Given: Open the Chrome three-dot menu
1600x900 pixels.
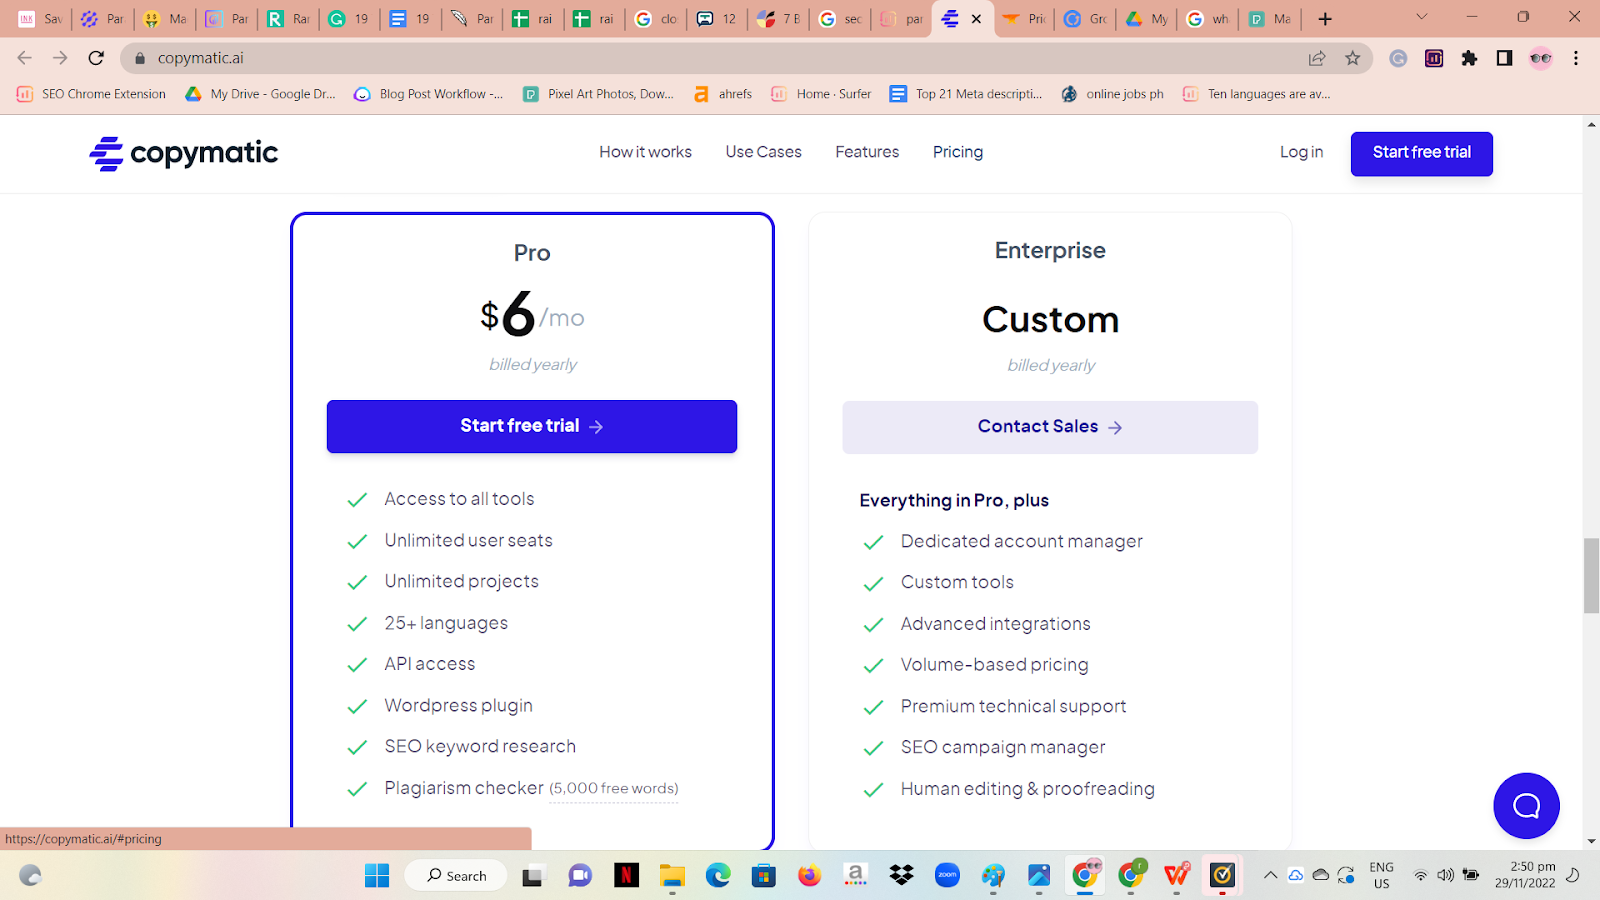Looking at the screenshot, I should tap(1576, 58).
